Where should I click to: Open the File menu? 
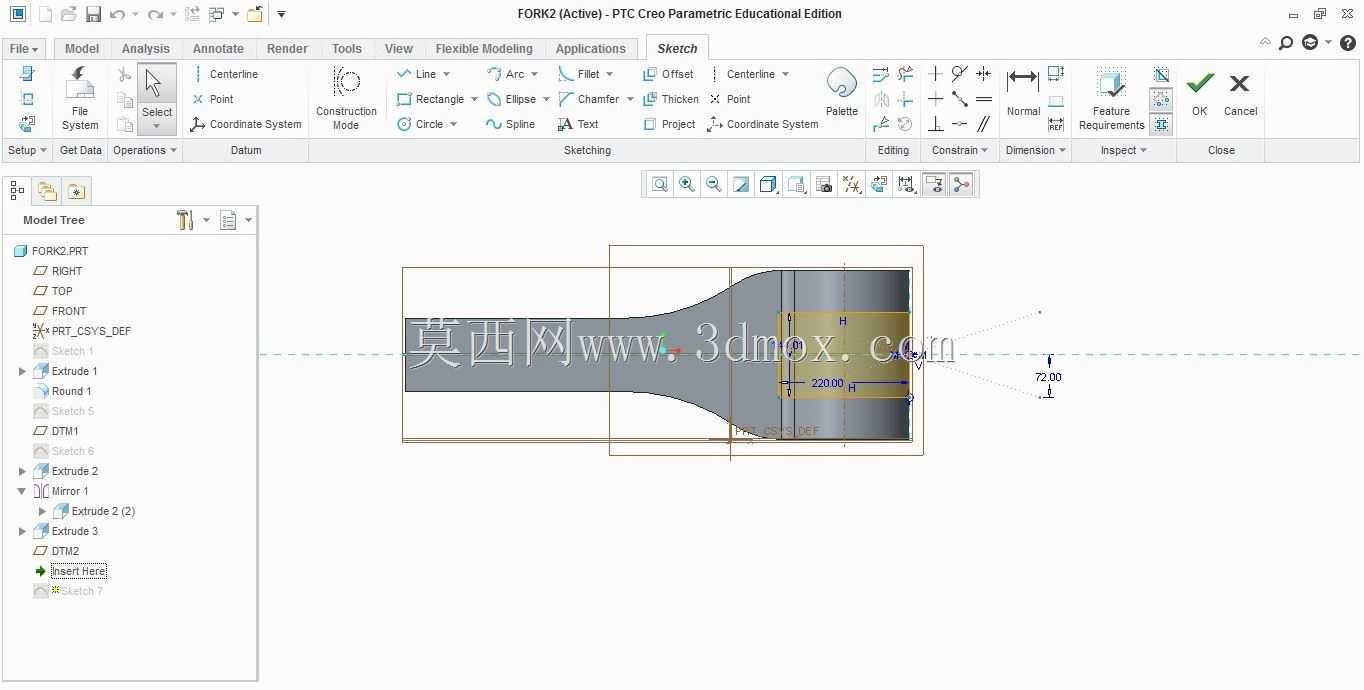(23, 49)
